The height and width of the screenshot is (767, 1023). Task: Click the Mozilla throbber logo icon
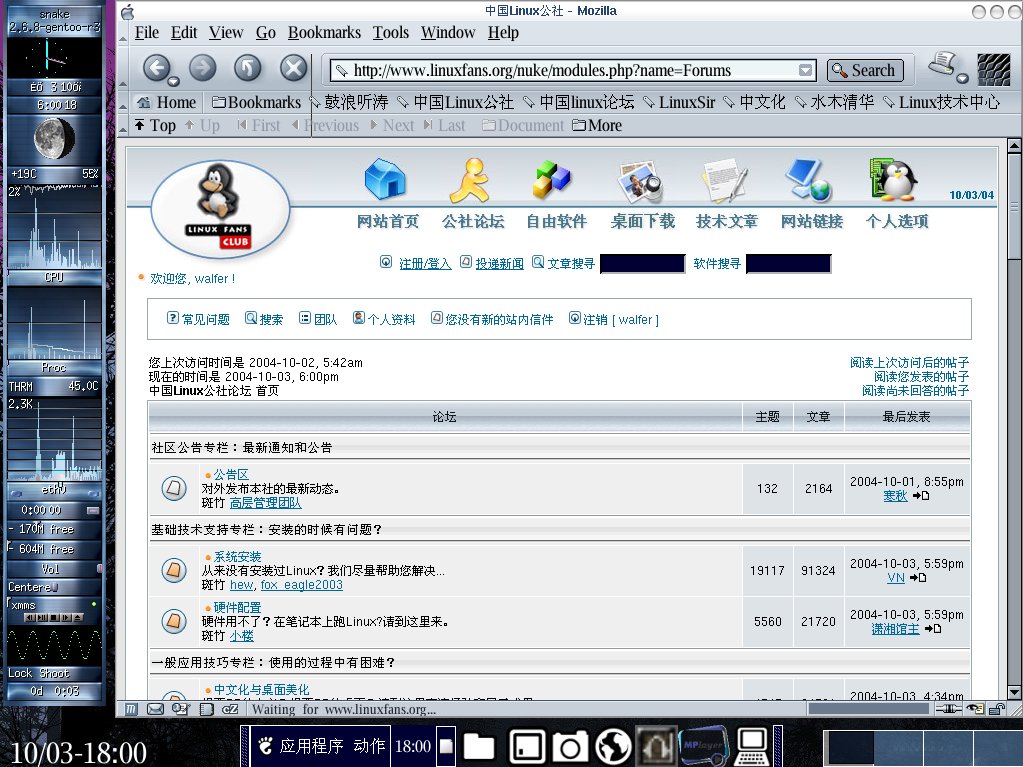[994, 70]
